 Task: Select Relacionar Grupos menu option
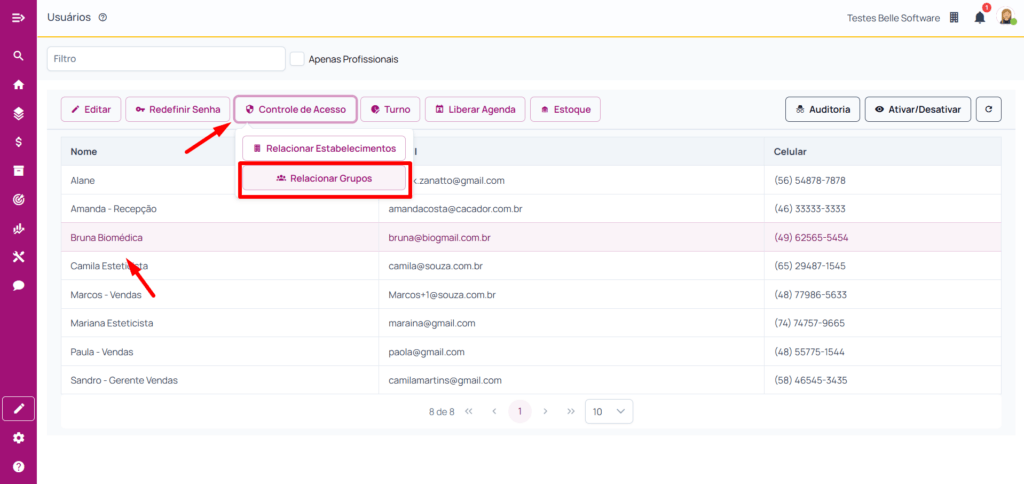324,178
